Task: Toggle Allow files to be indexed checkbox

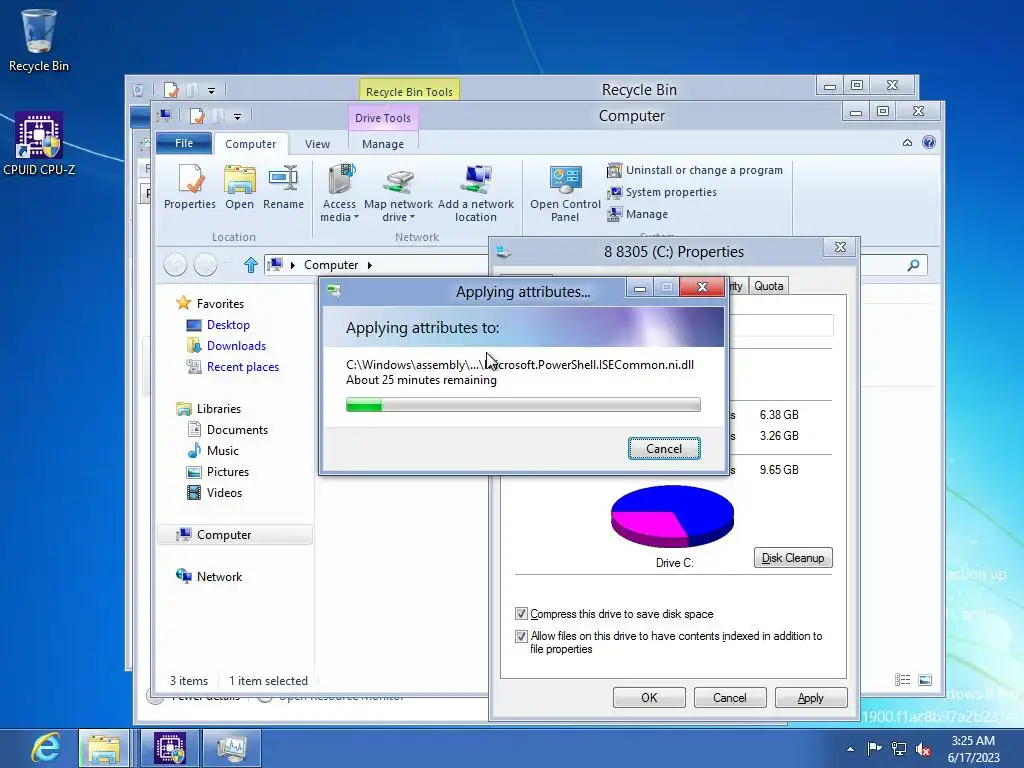Action: pyautogui.click(x=521, y=636)
